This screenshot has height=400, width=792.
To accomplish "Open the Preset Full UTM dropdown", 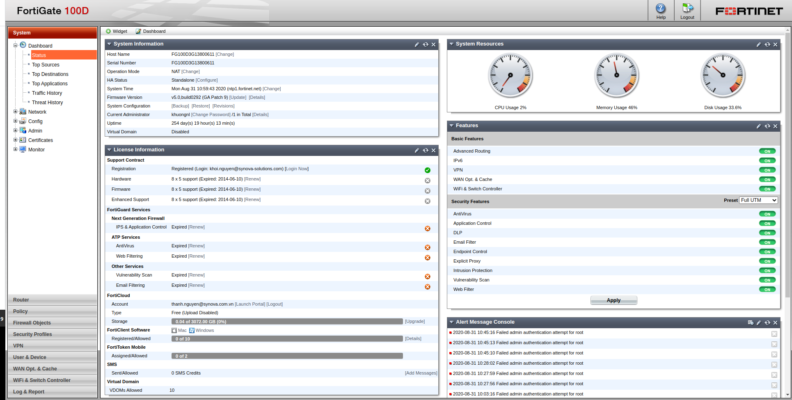I will tap(758, 201).
